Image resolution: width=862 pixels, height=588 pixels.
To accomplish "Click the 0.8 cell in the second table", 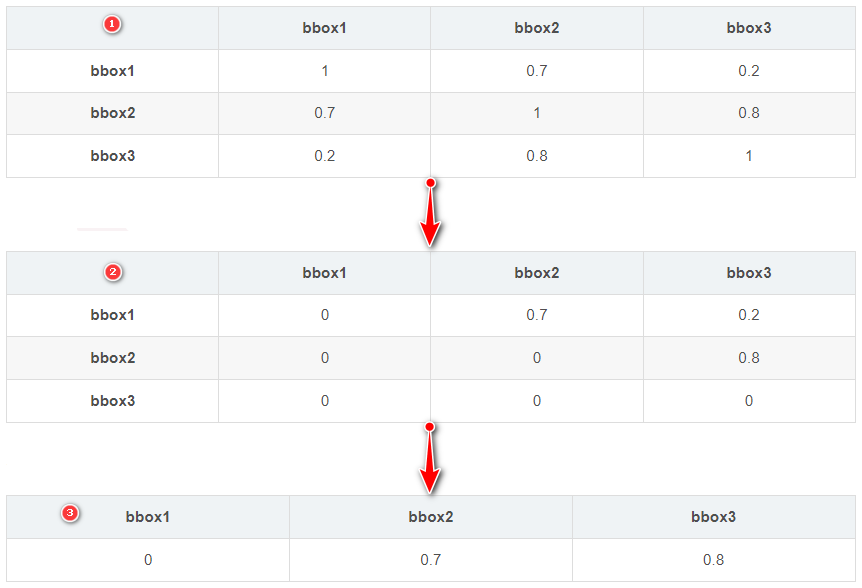I will tap(749, 358).
